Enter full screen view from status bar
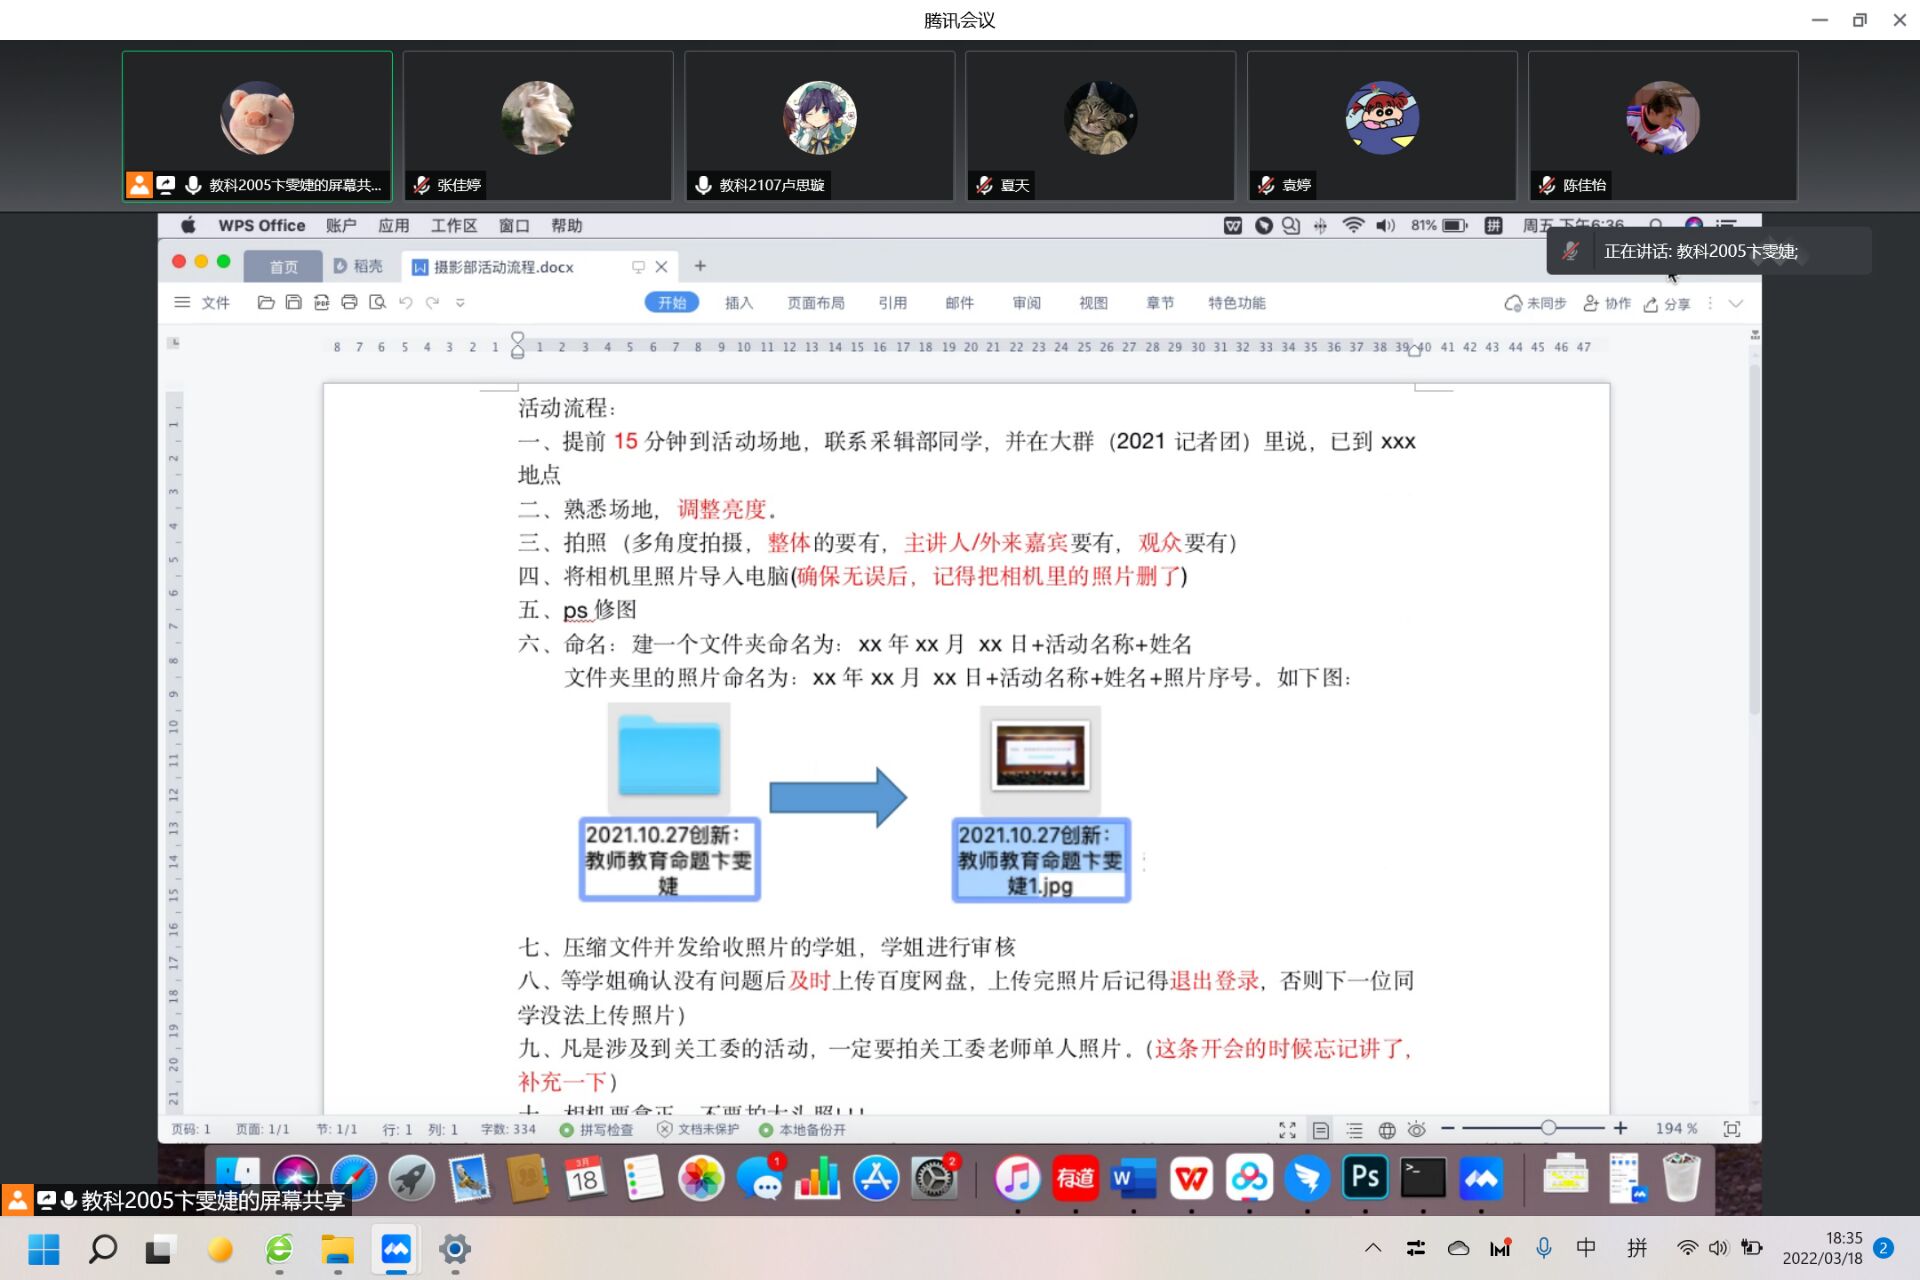The height and width of the screenshot is (1280, 1920). [x=1287, y=1130]
